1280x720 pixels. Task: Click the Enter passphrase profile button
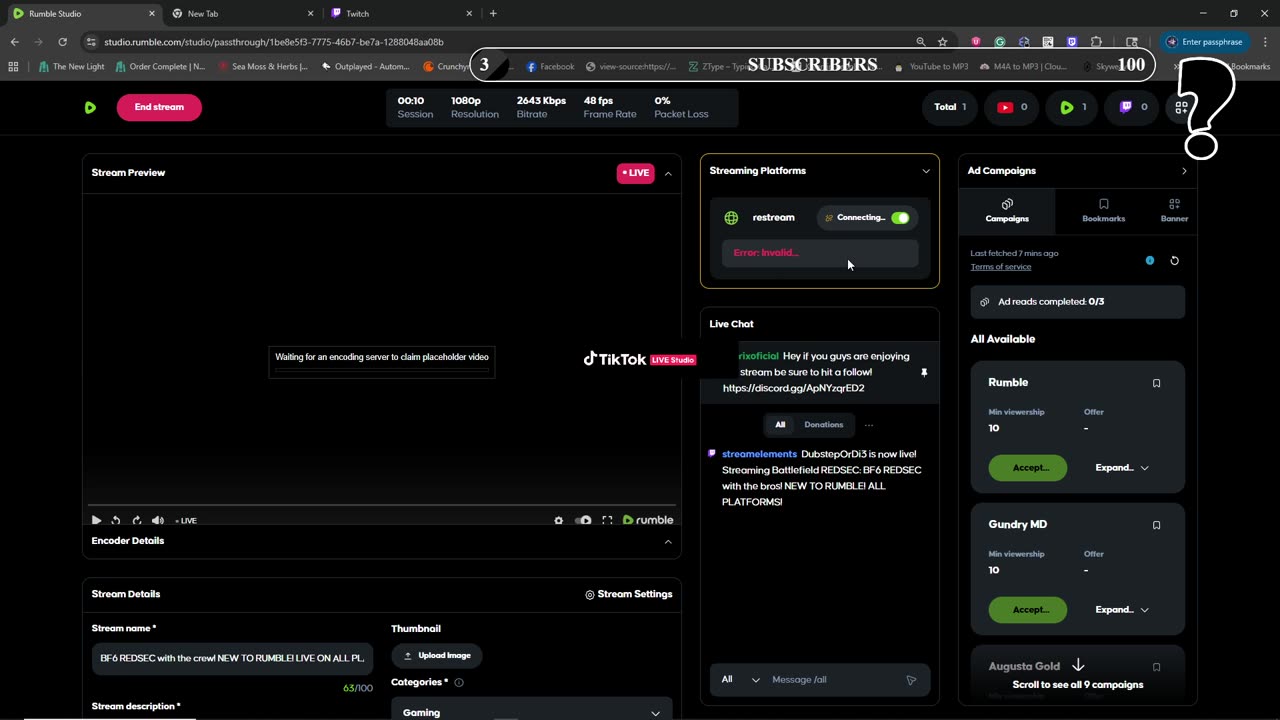point(1204,42)
